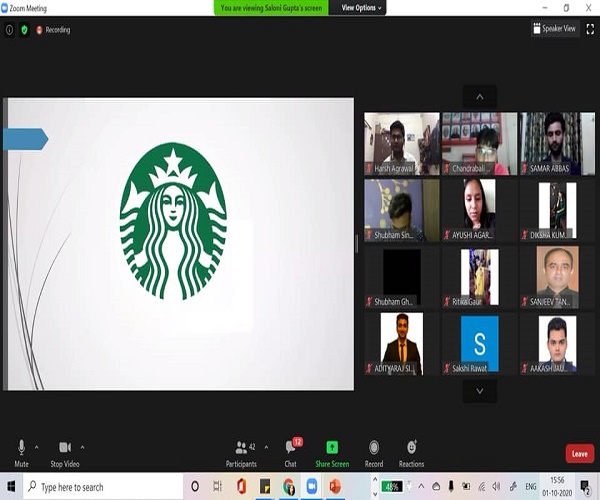Select Shubham Sin... video tile

[402, 210]
